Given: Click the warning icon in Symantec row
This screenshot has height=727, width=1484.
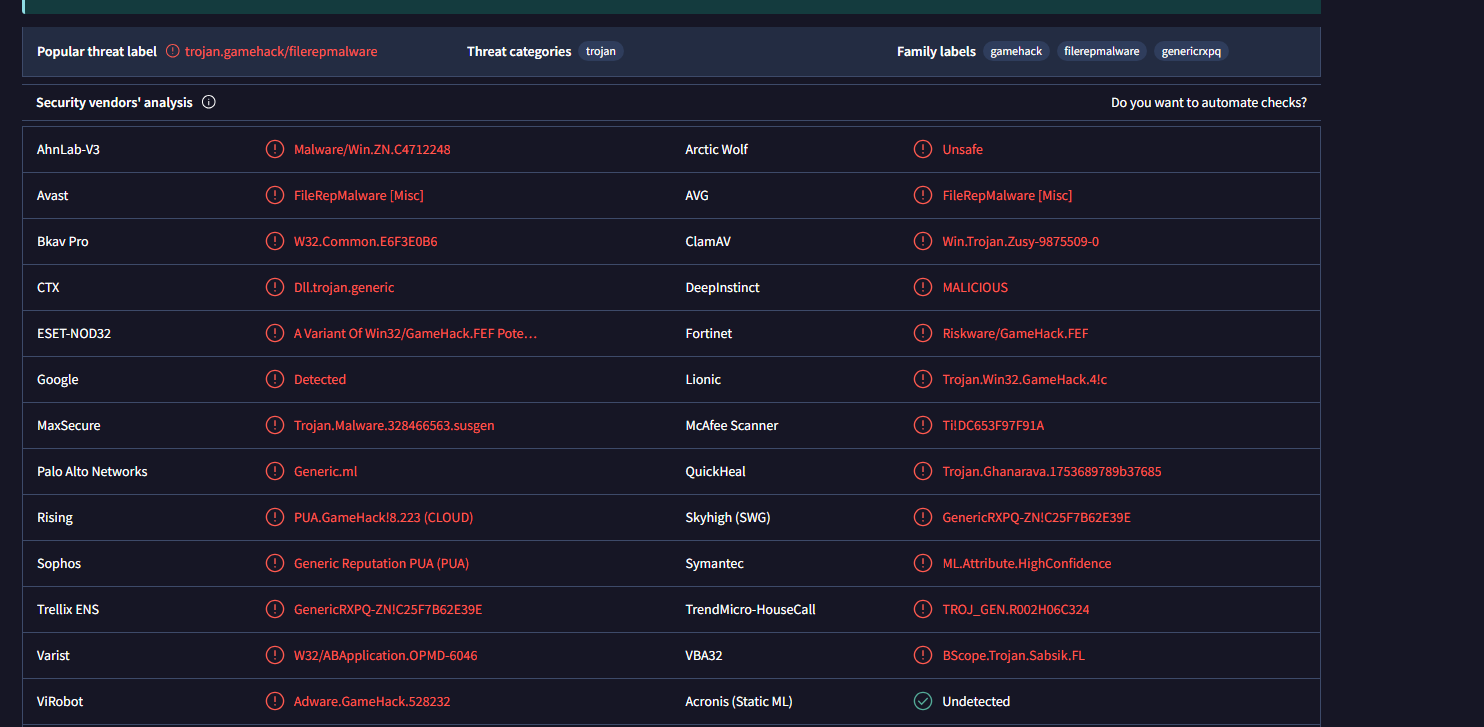Looking at the screenshot, I should (923, 563).
